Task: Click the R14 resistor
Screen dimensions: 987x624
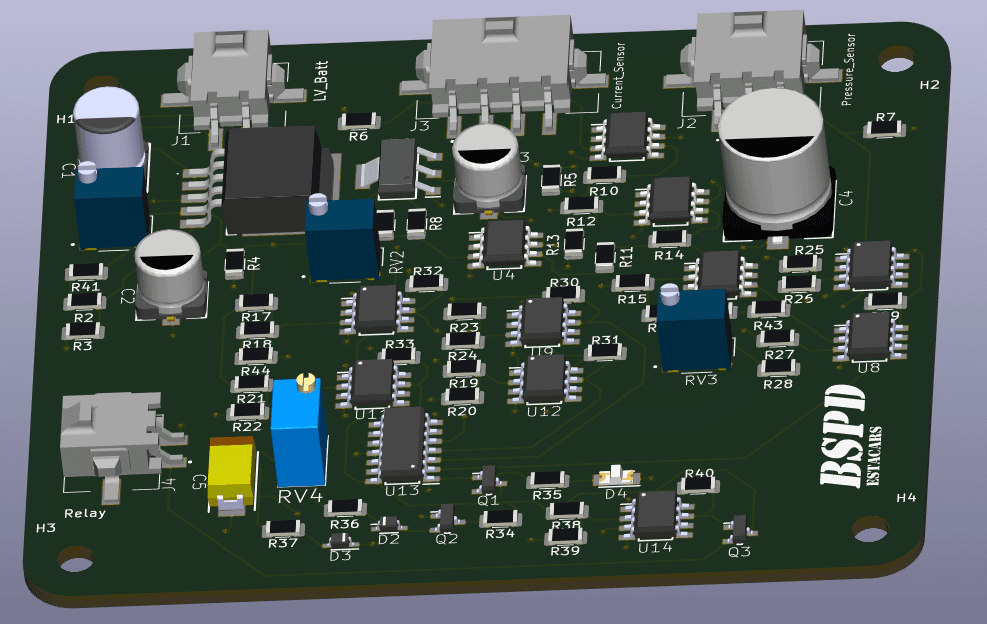Action: (x=670, y=238)
